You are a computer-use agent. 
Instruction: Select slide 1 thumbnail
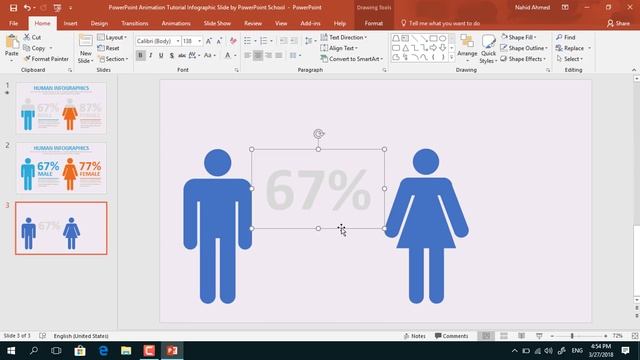tap(61, 108)
